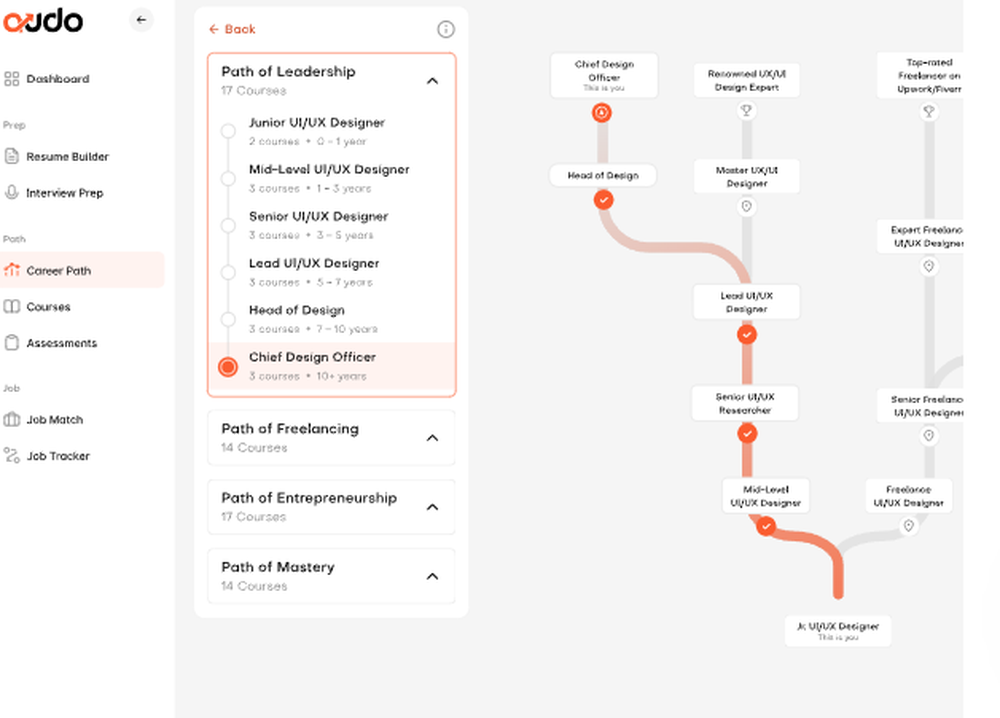The image size is (1000, 718).
Task: Click the Lead UI/UX Designer map card
Action: pyautogui.click(x=746, y=302)
